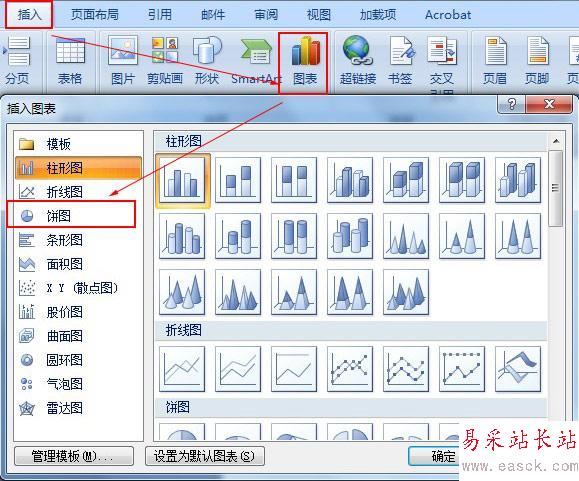The width and height of the screenshot is (579, 481).
Task: Choose the clustered cylinder chart thumbnail
Action: click(x=182, y=236)
